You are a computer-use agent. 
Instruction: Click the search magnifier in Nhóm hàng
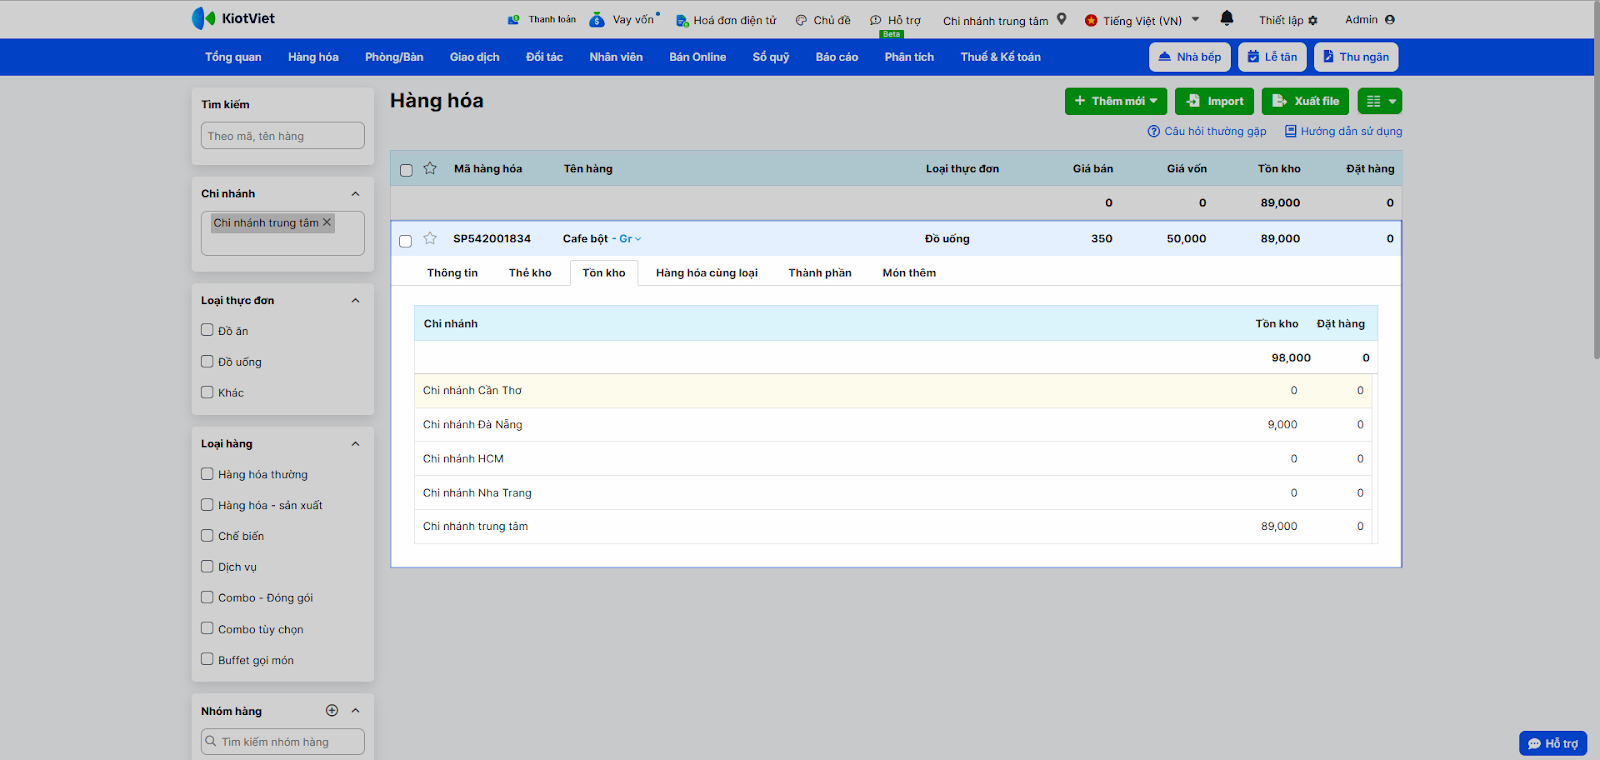211,741
